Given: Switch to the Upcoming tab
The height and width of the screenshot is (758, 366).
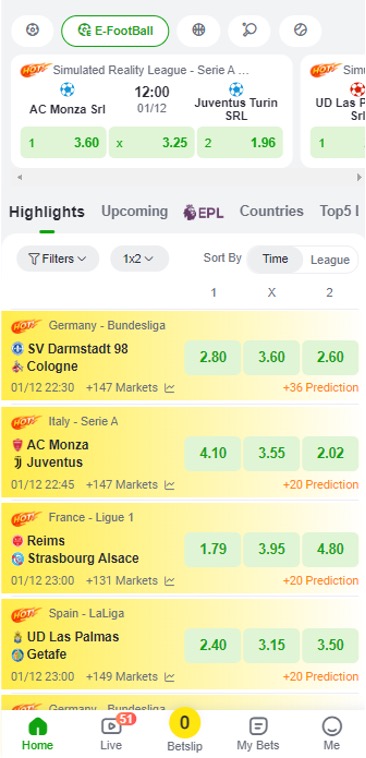Looking at the screenshot, I should point(134,212).
